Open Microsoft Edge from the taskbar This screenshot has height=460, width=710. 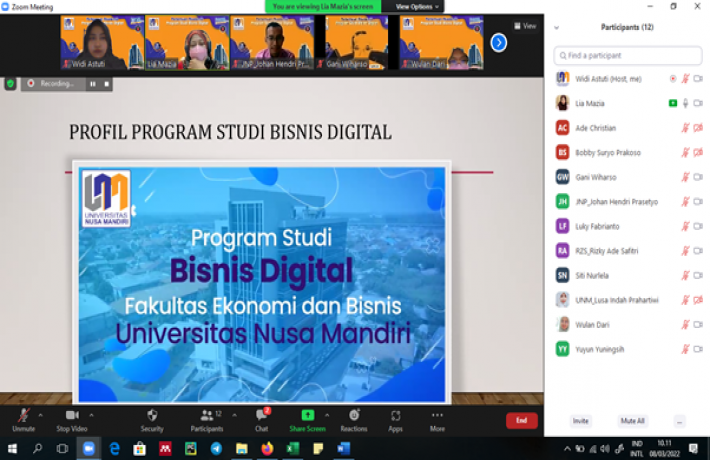pyautogui.click(x=114, y=449)
